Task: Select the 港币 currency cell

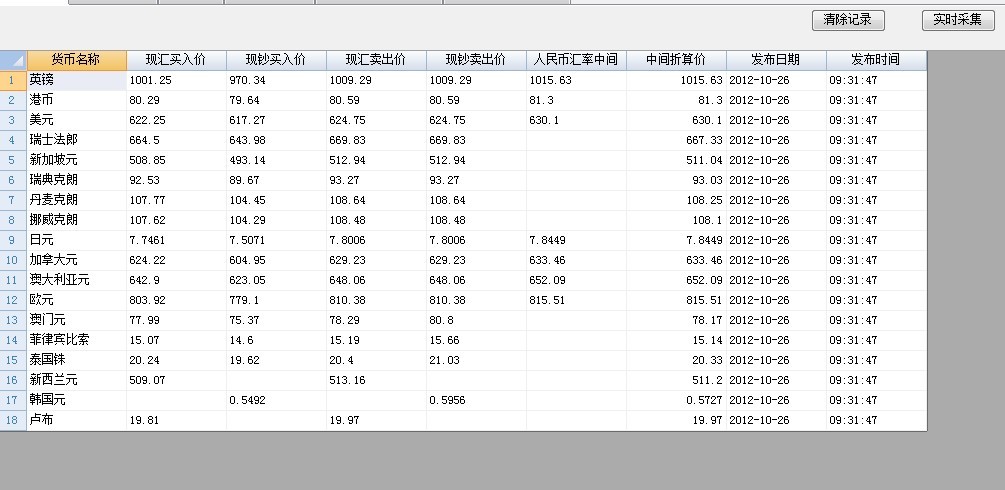Action: [77, 100]
